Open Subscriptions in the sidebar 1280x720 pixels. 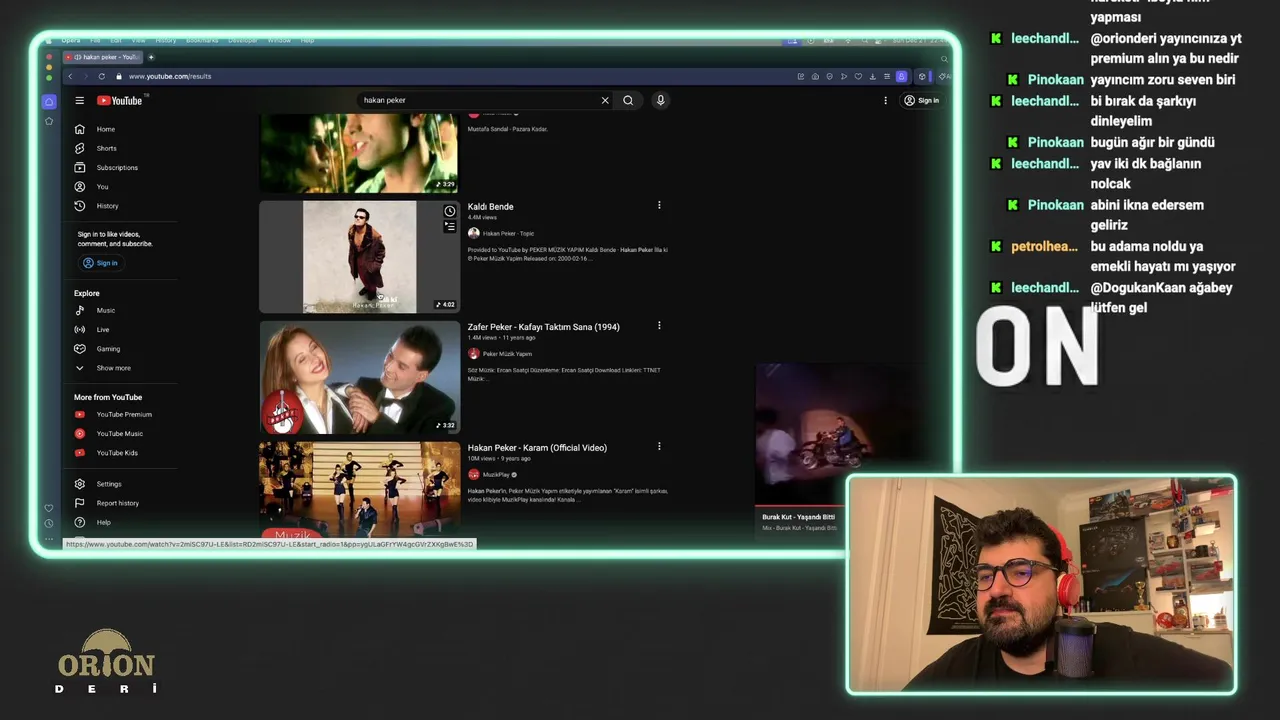[105, 167]
